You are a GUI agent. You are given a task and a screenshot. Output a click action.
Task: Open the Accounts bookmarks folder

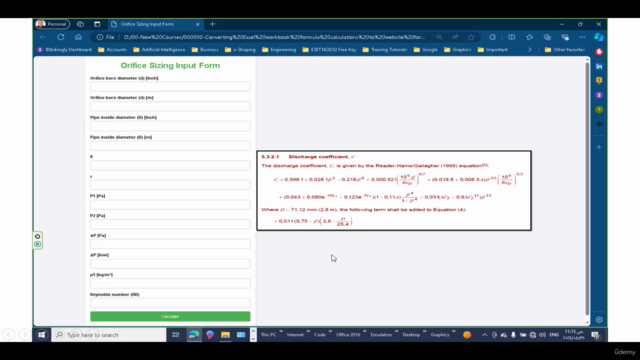tap(113, 50)
